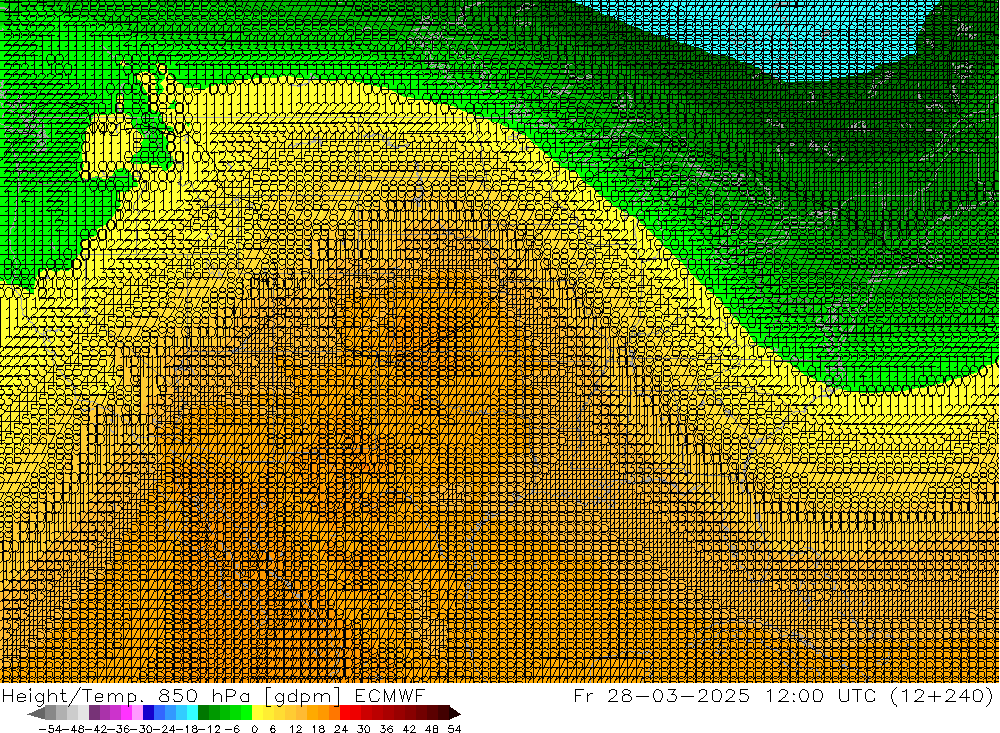Click the 'ECMWF' model label
1000x733 pixels.
point(389,696)
